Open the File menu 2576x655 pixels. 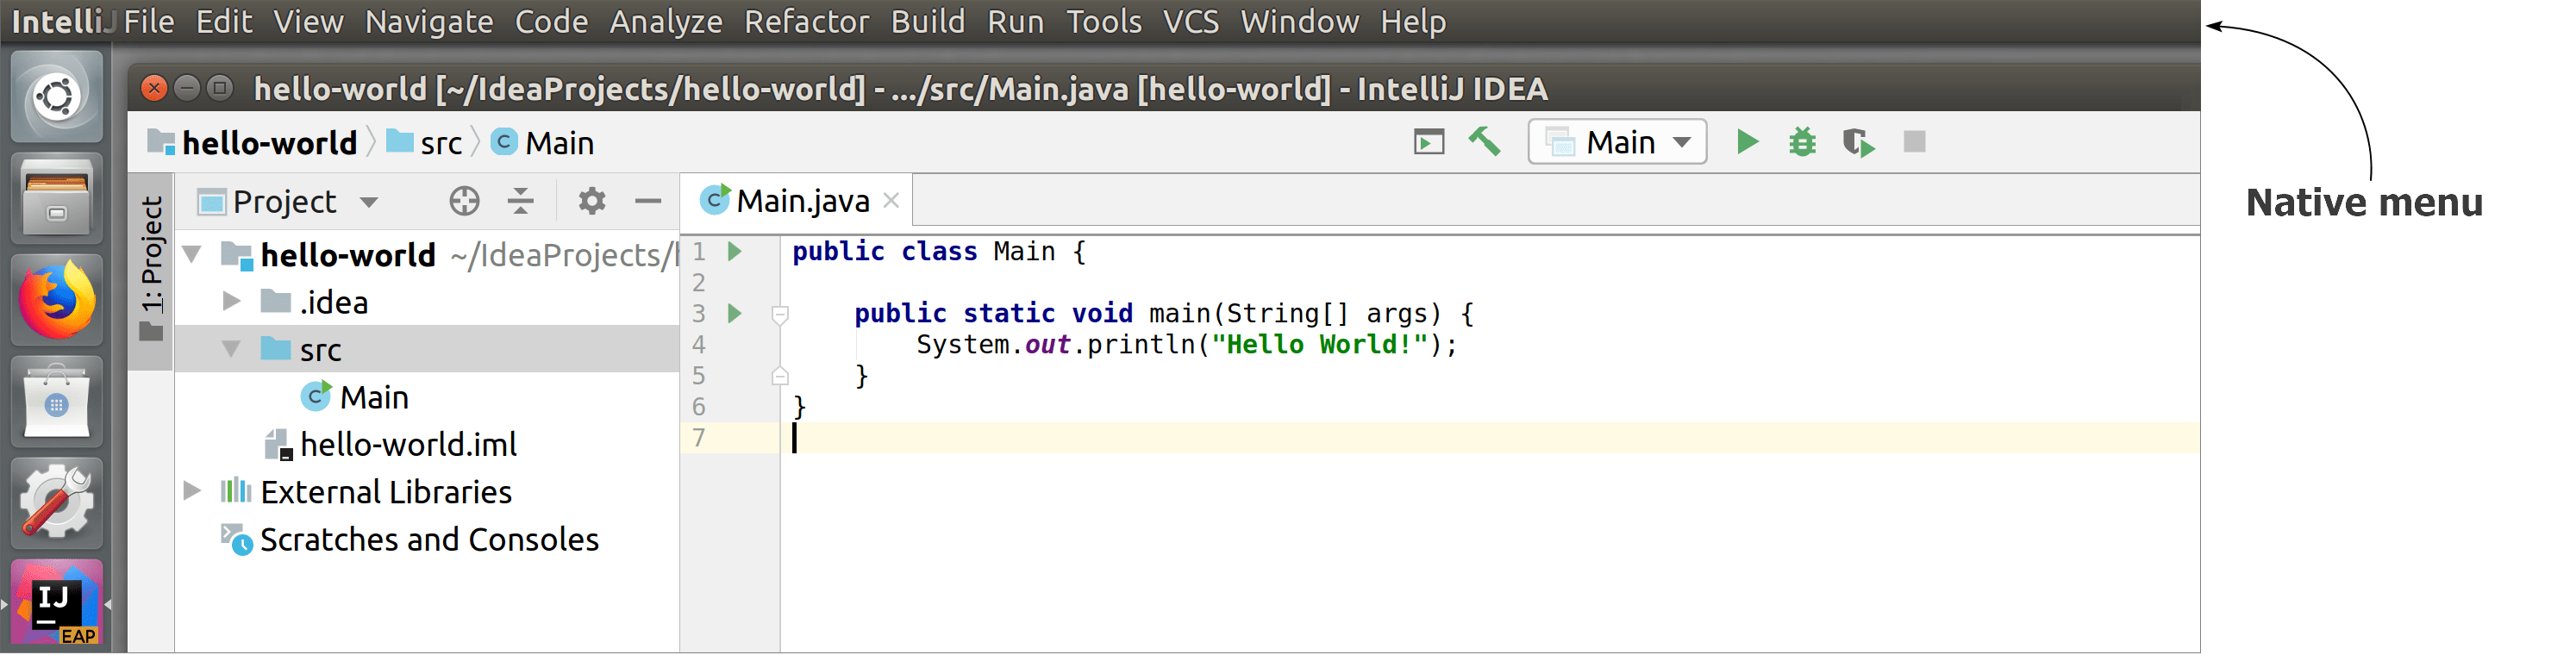(x=149, y=21)
